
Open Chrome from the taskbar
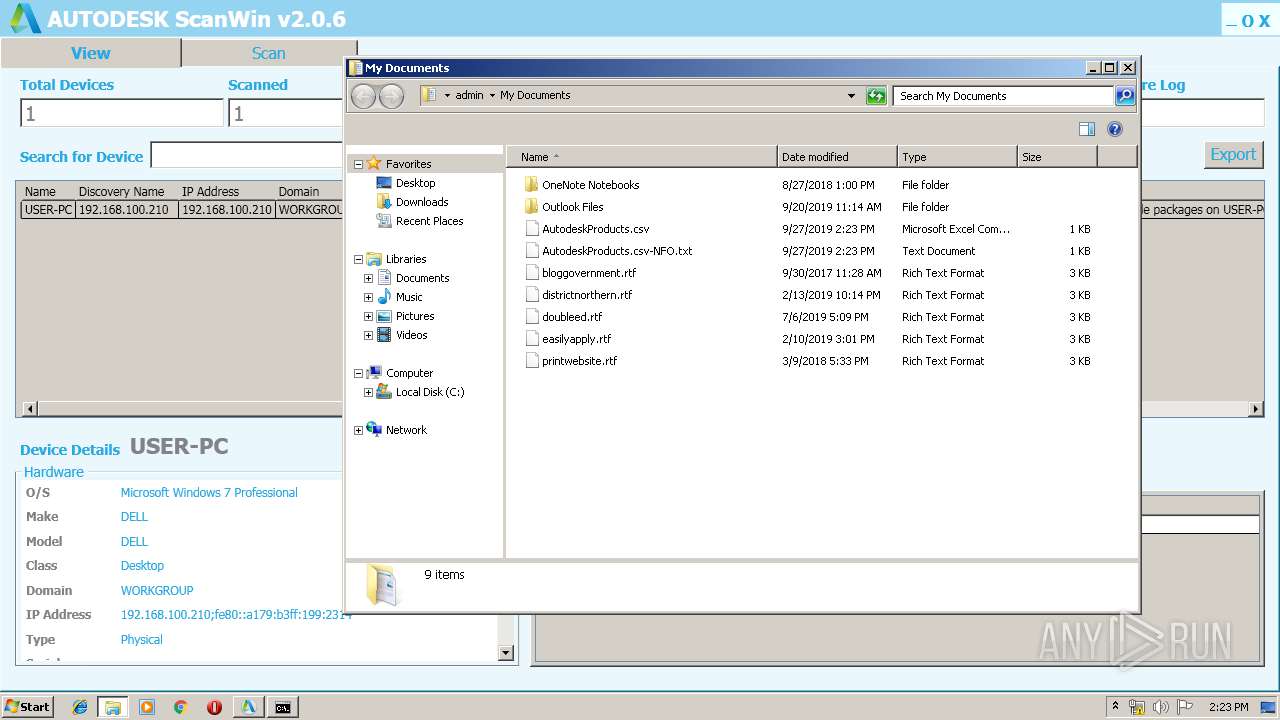(x=180, y=707)
